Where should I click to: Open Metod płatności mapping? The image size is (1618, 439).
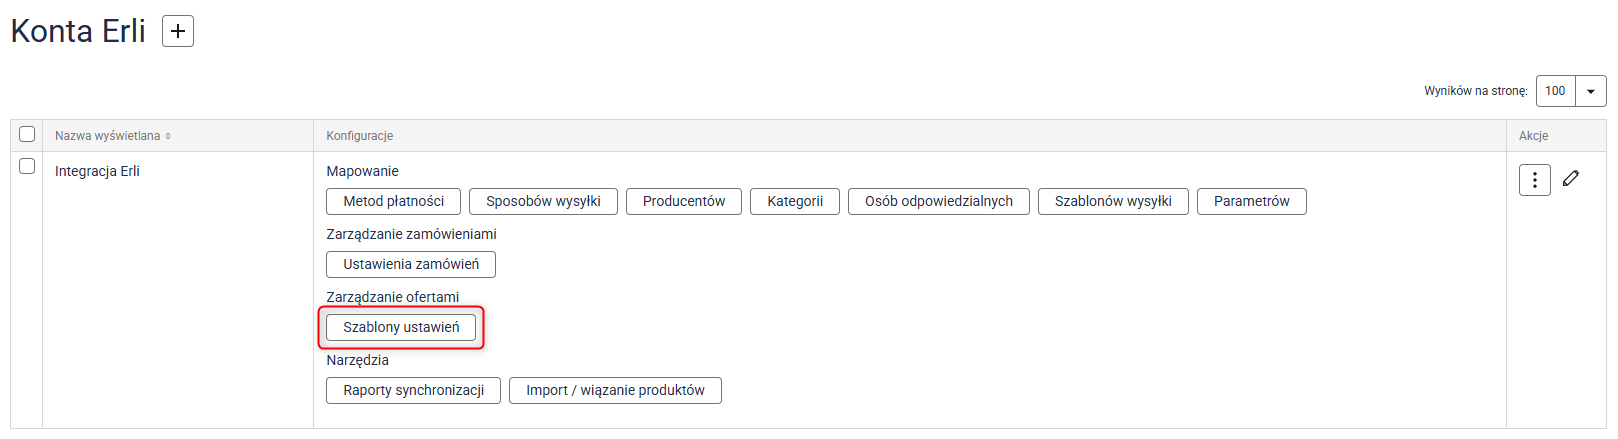[x=393, y=201]
